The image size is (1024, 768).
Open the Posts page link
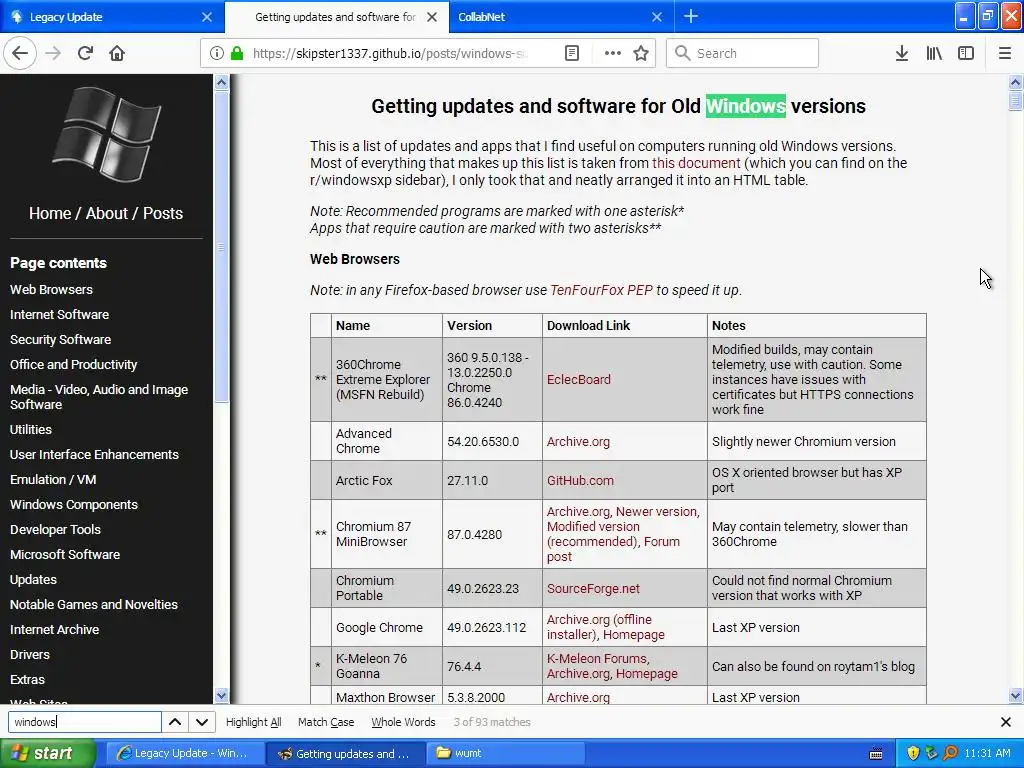163,213
